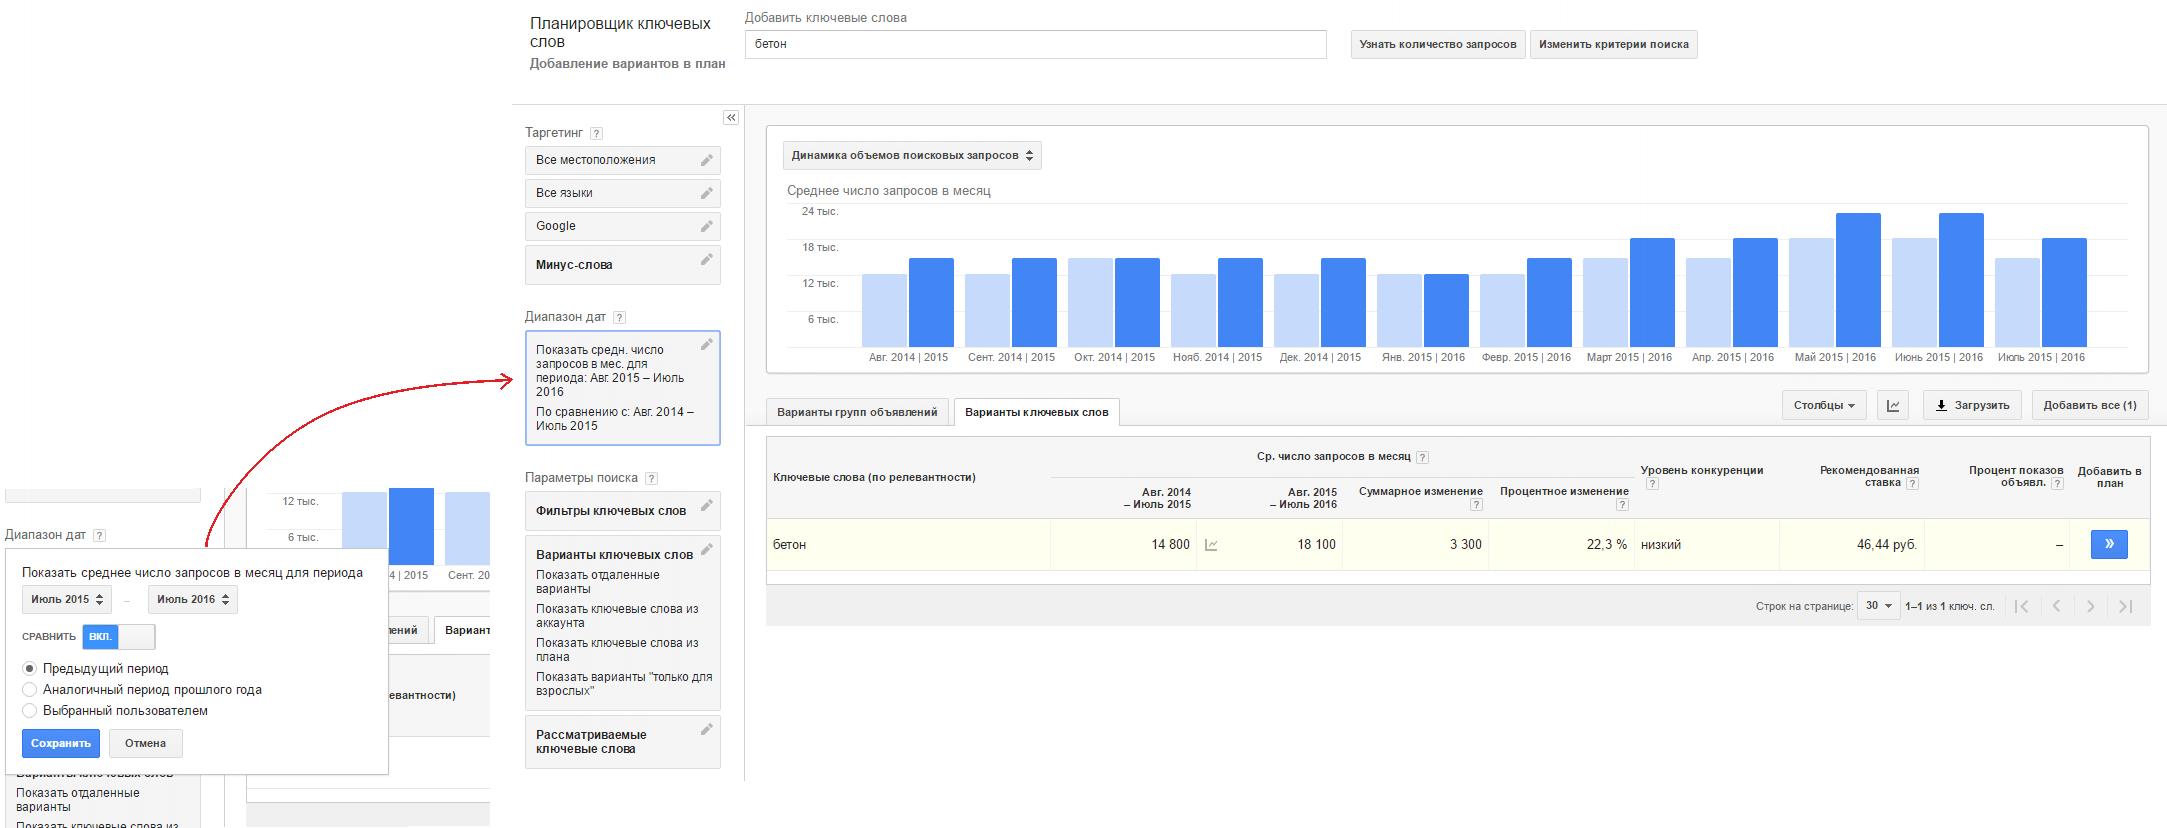Click the Май 2015 | 2016 axis label

coord(1835,357)
